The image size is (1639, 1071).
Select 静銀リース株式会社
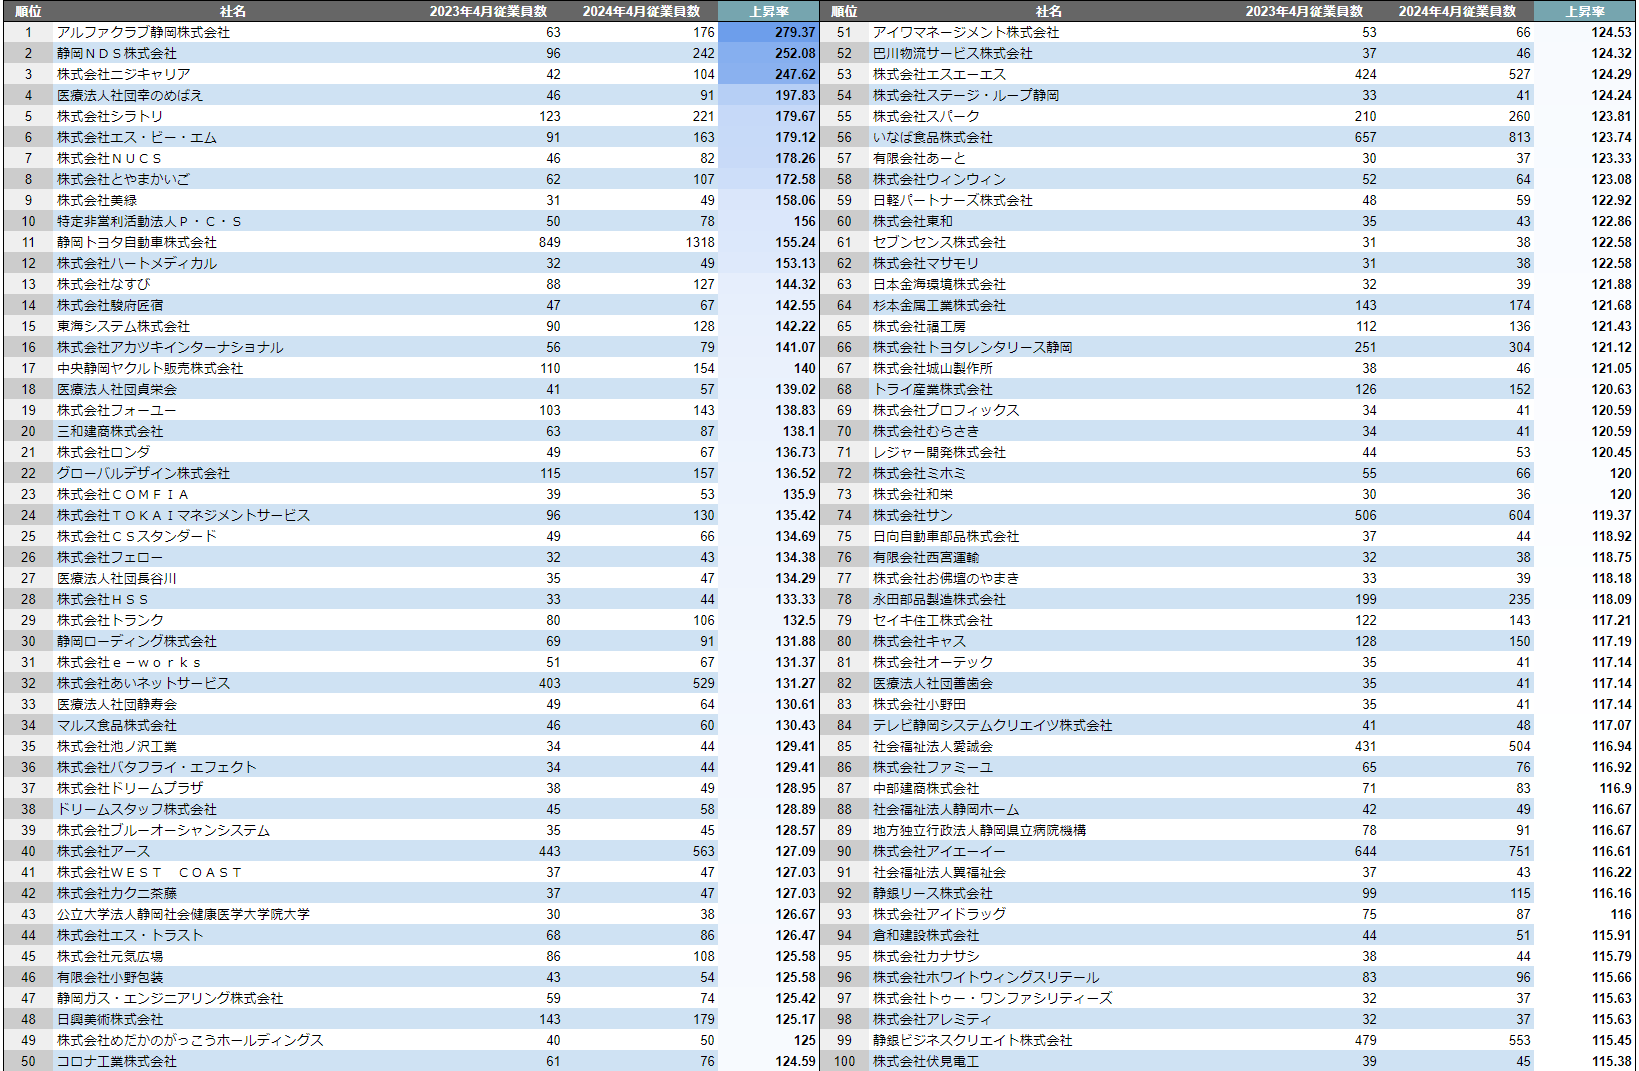(x=933, y=893)
